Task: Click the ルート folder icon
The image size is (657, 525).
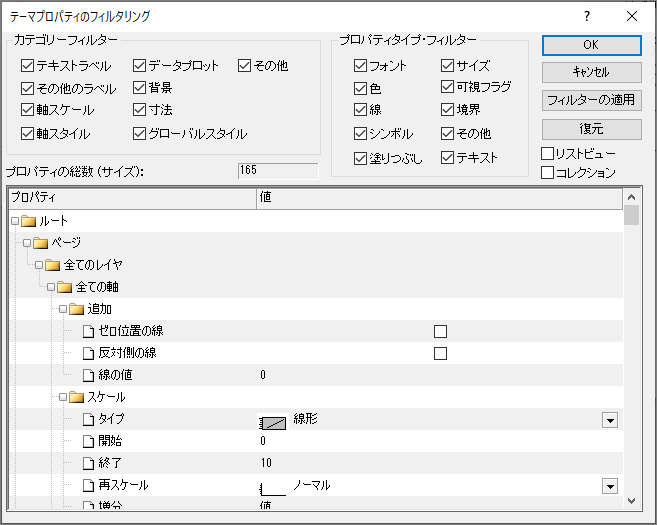Action: 28,221
